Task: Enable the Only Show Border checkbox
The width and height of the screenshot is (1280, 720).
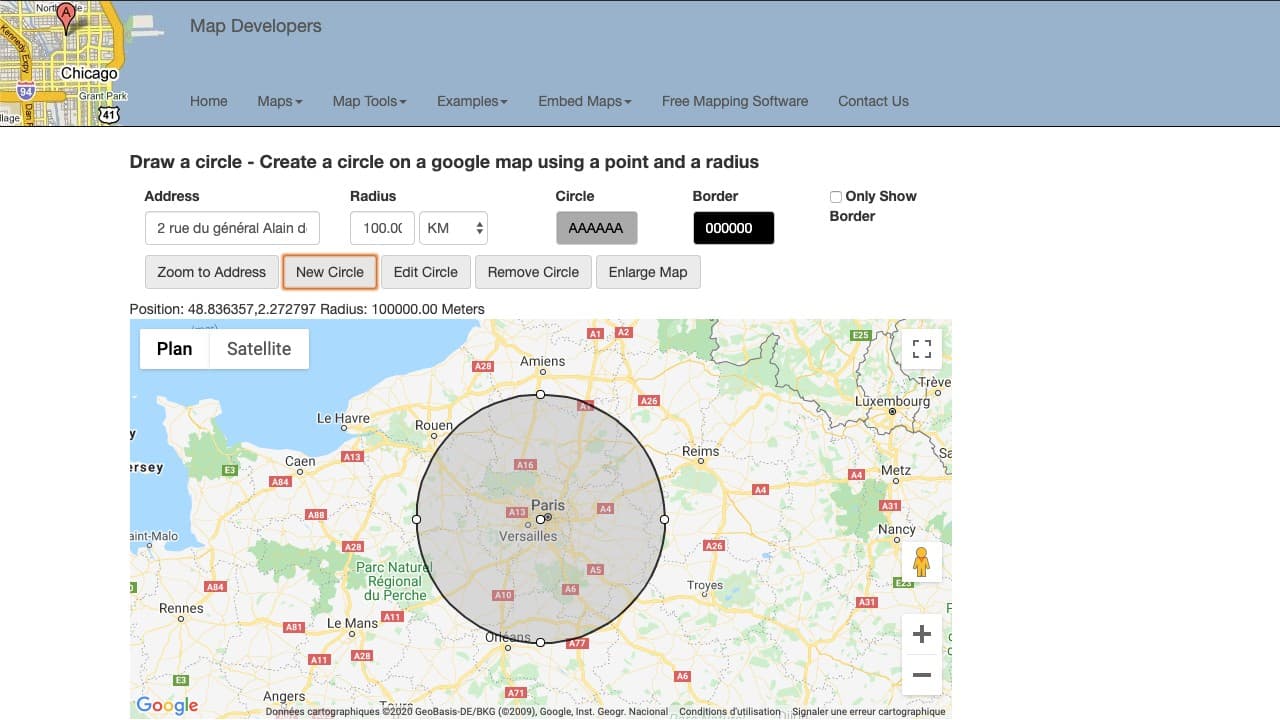Action: click(x=836, y=197)
